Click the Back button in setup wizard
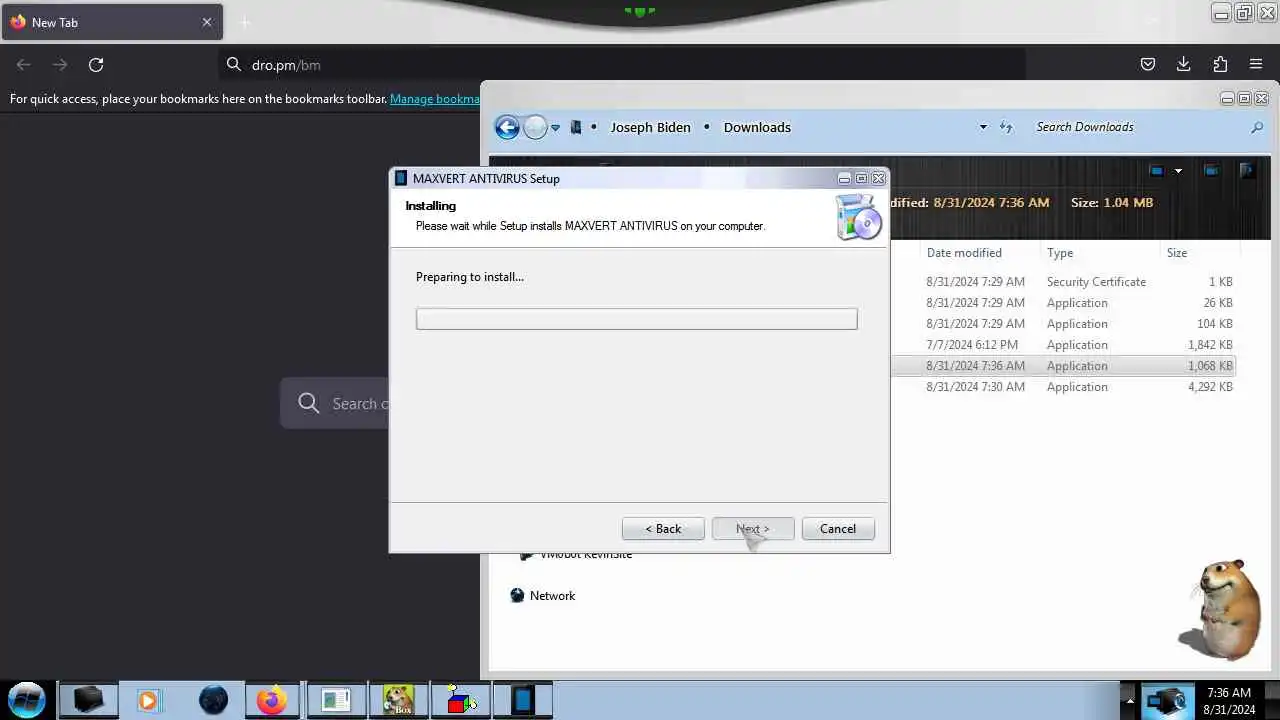Image resolution: width=1280 pixels, height=720 pixels. (663, 529)
